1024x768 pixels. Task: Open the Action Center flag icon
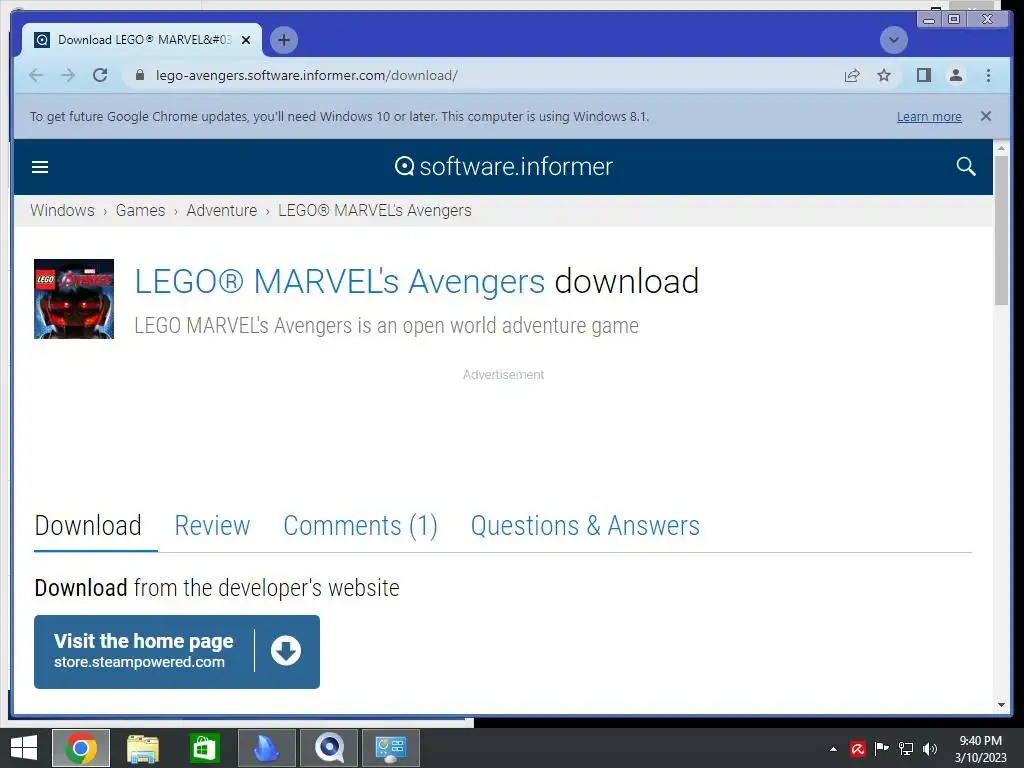882,749
